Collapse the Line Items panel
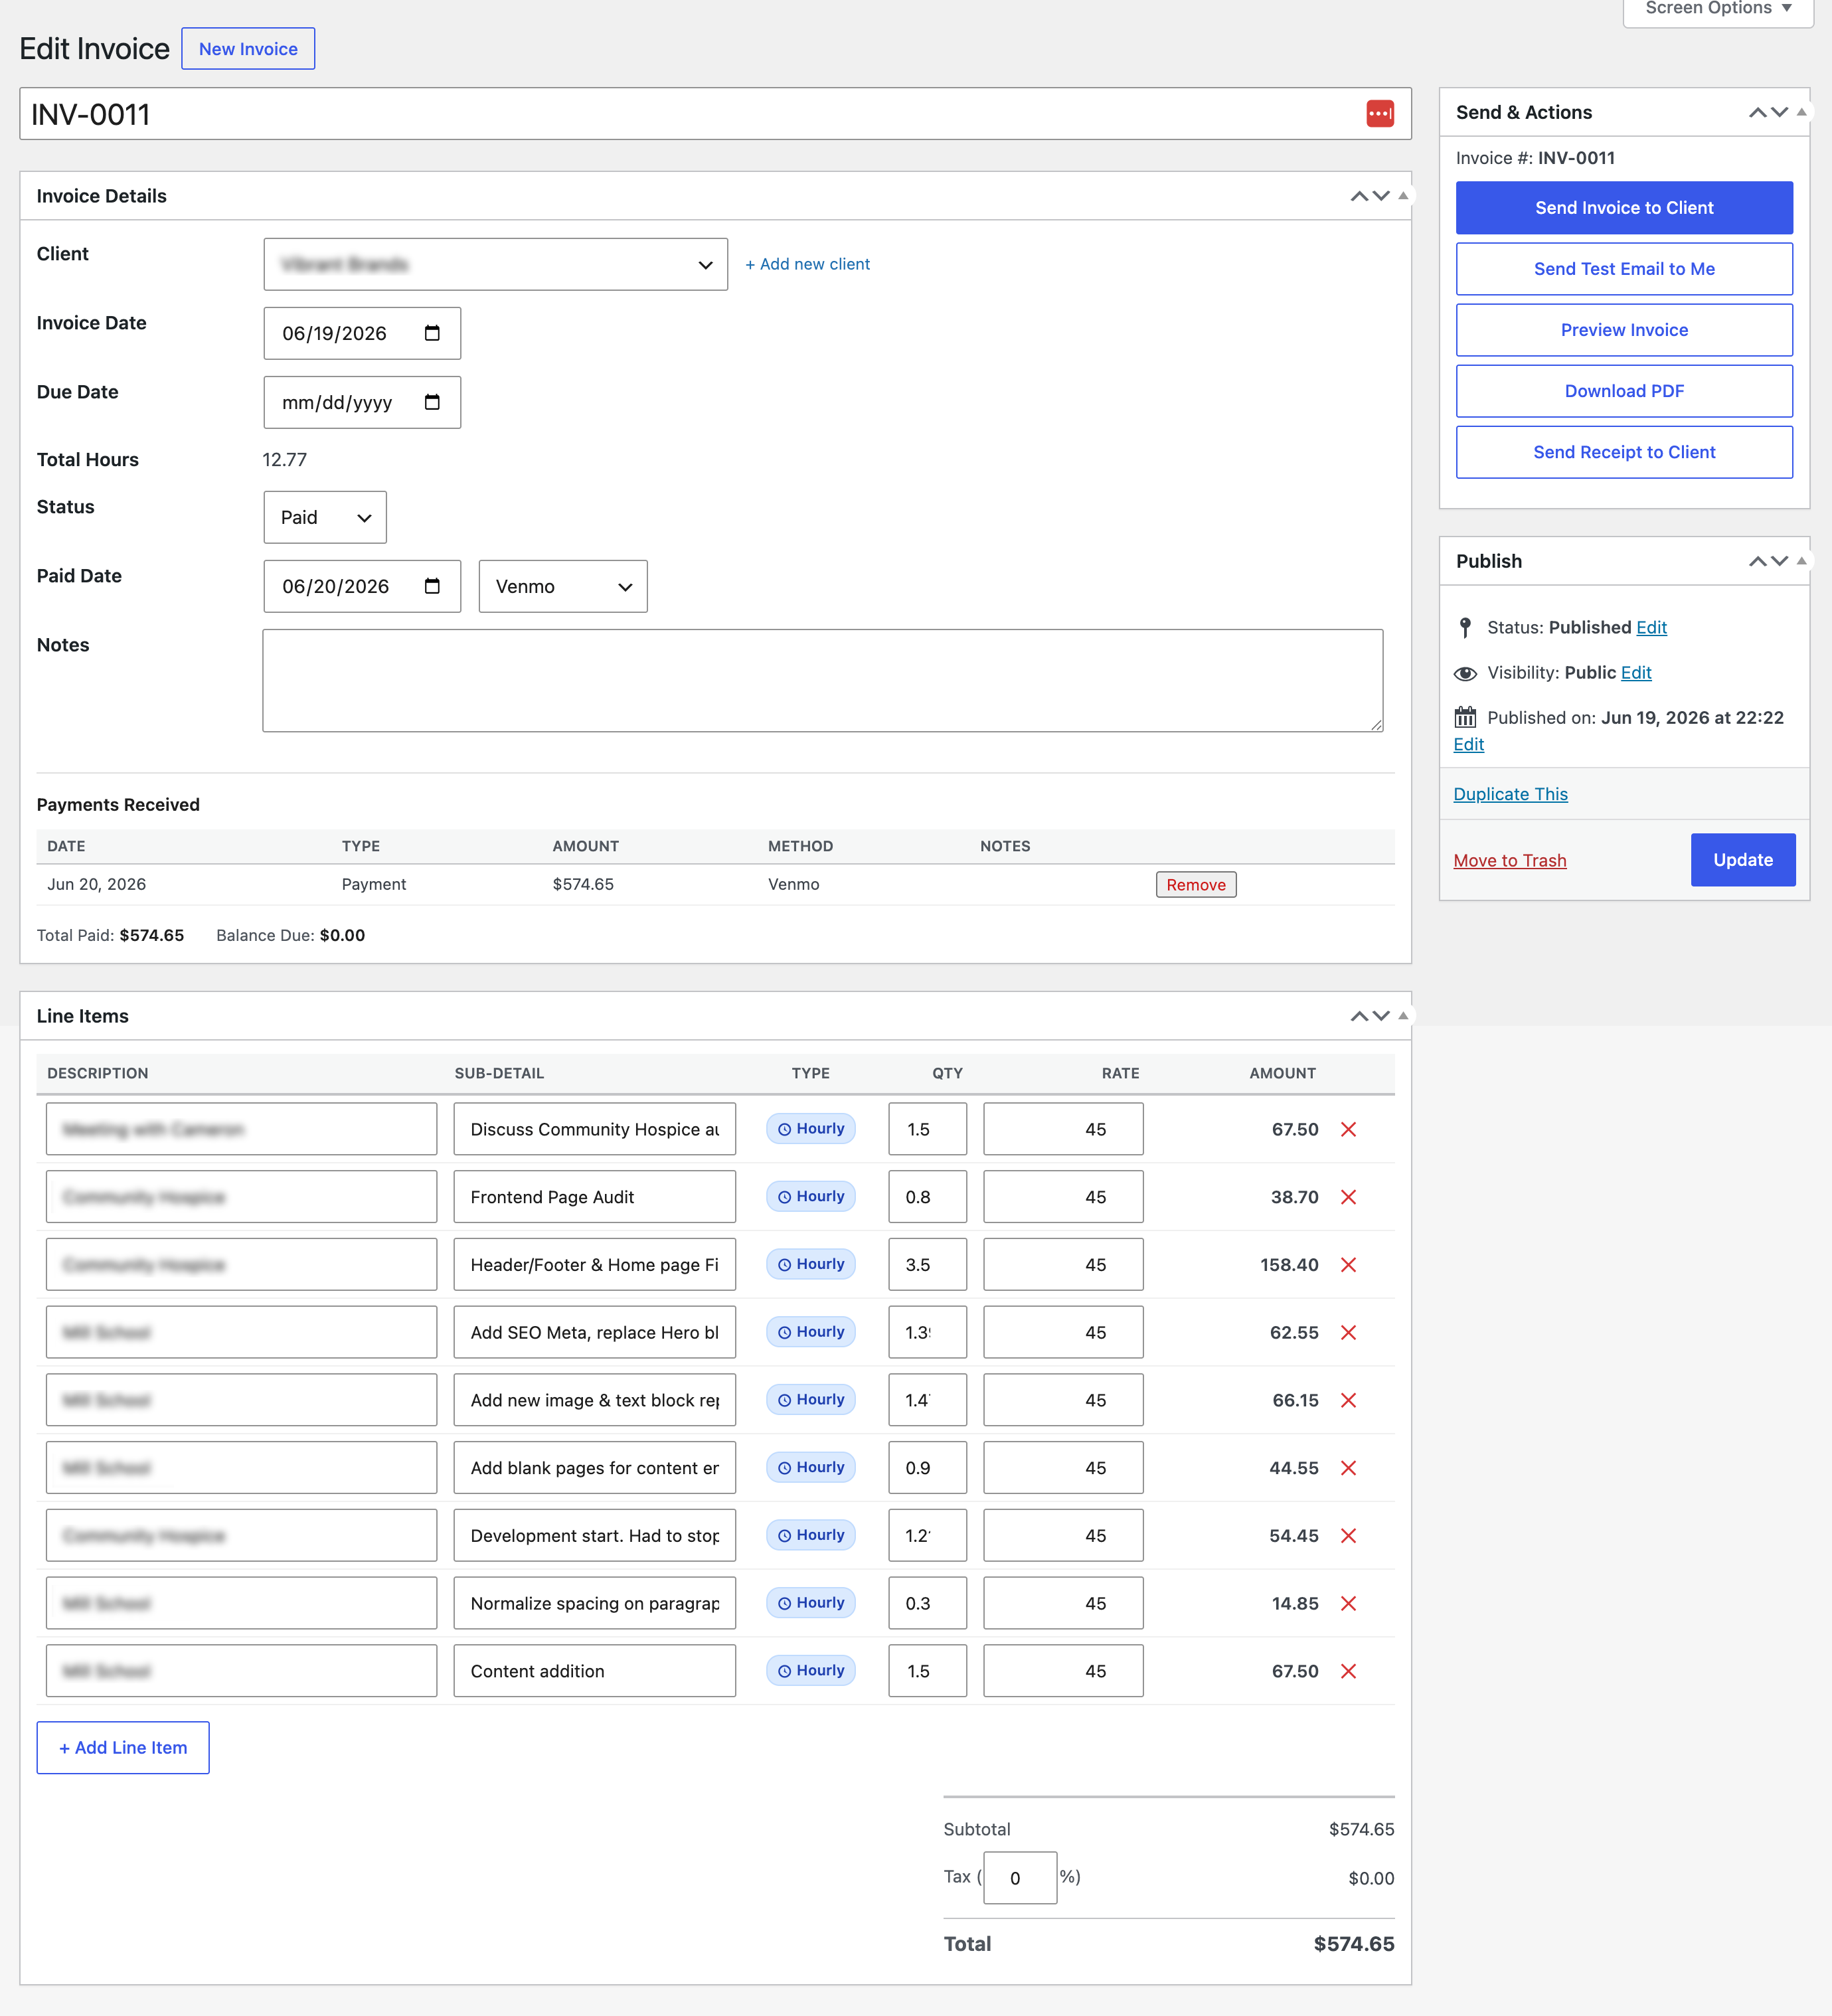The width and height of the screenshot is (1832, 2016). 1403,1016
